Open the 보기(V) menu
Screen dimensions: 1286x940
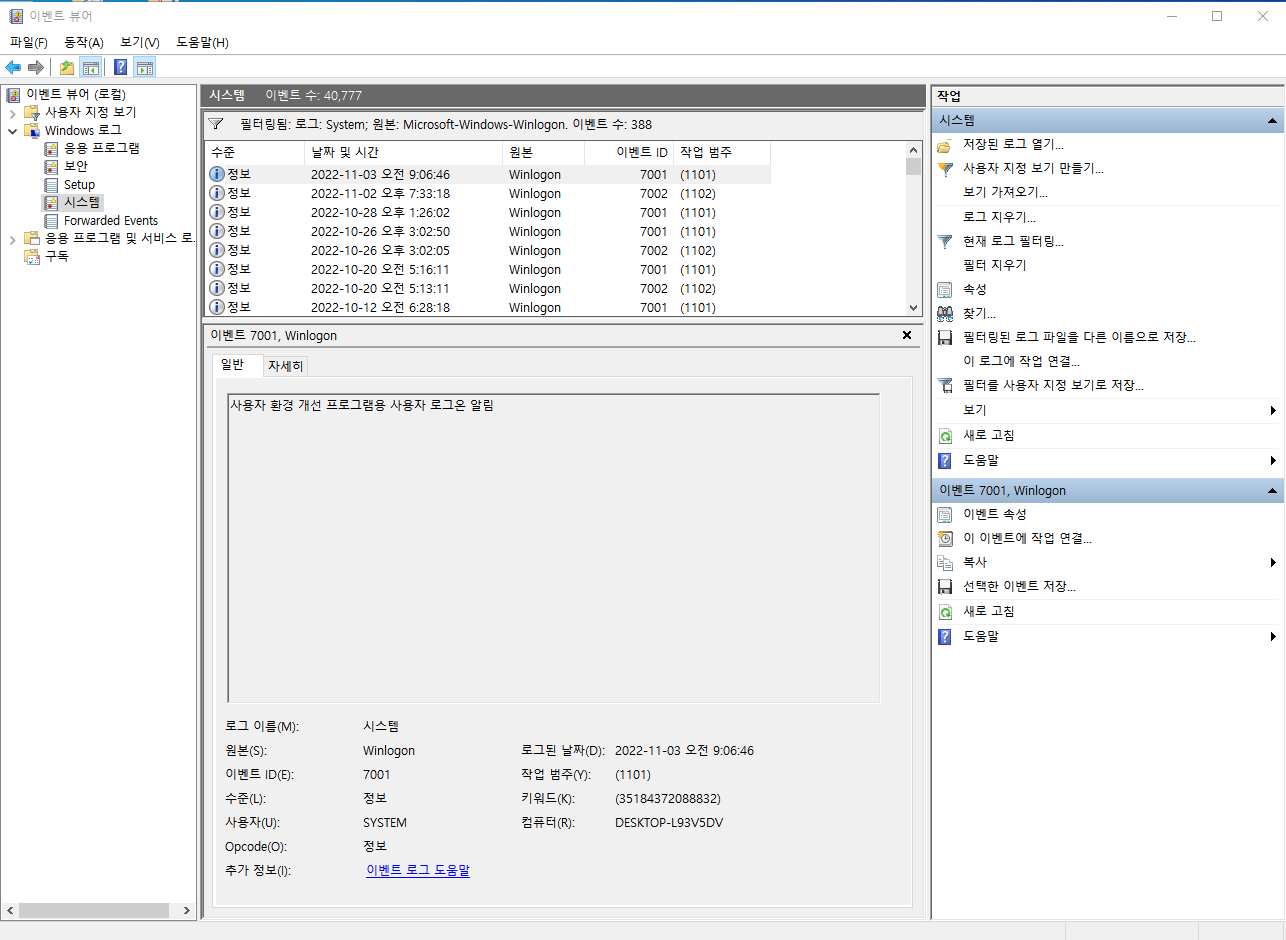[x=140, y=42]
